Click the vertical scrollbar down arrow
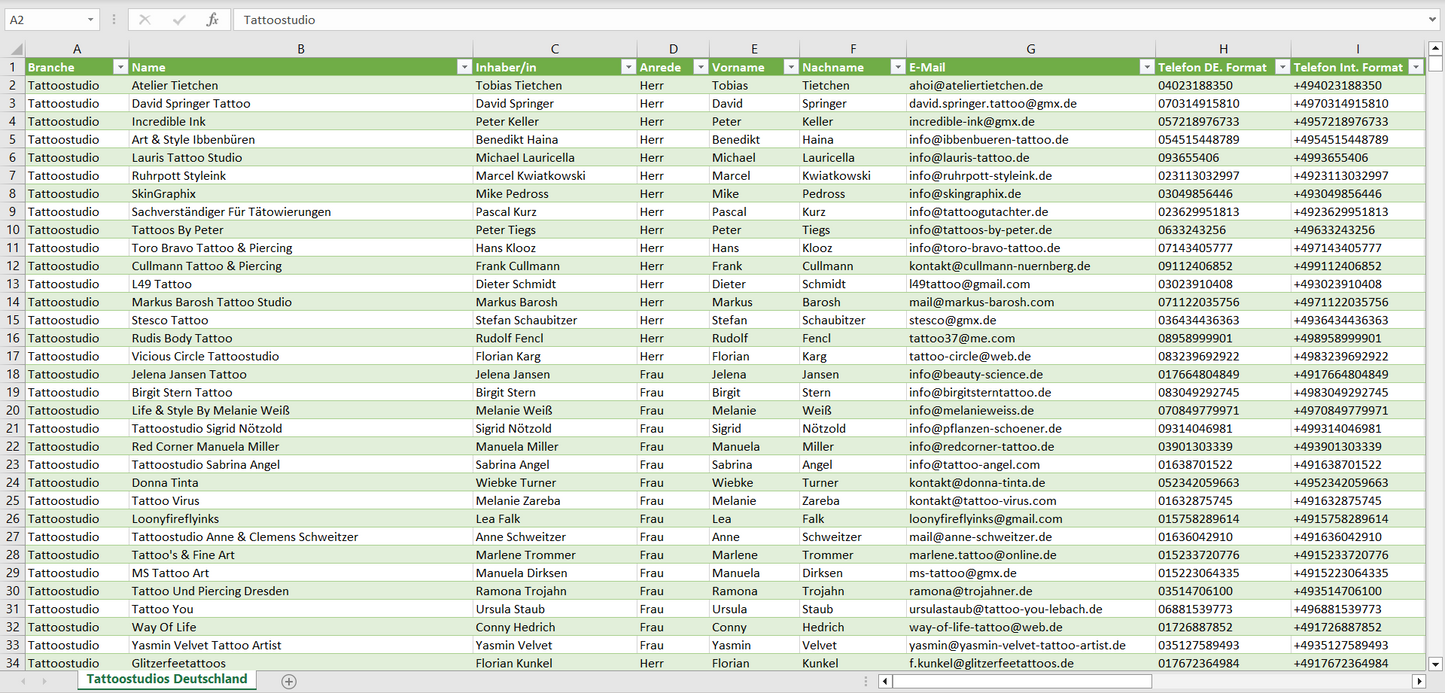1445x693 pixels. pyautogui.click(x=1435, y=663)
